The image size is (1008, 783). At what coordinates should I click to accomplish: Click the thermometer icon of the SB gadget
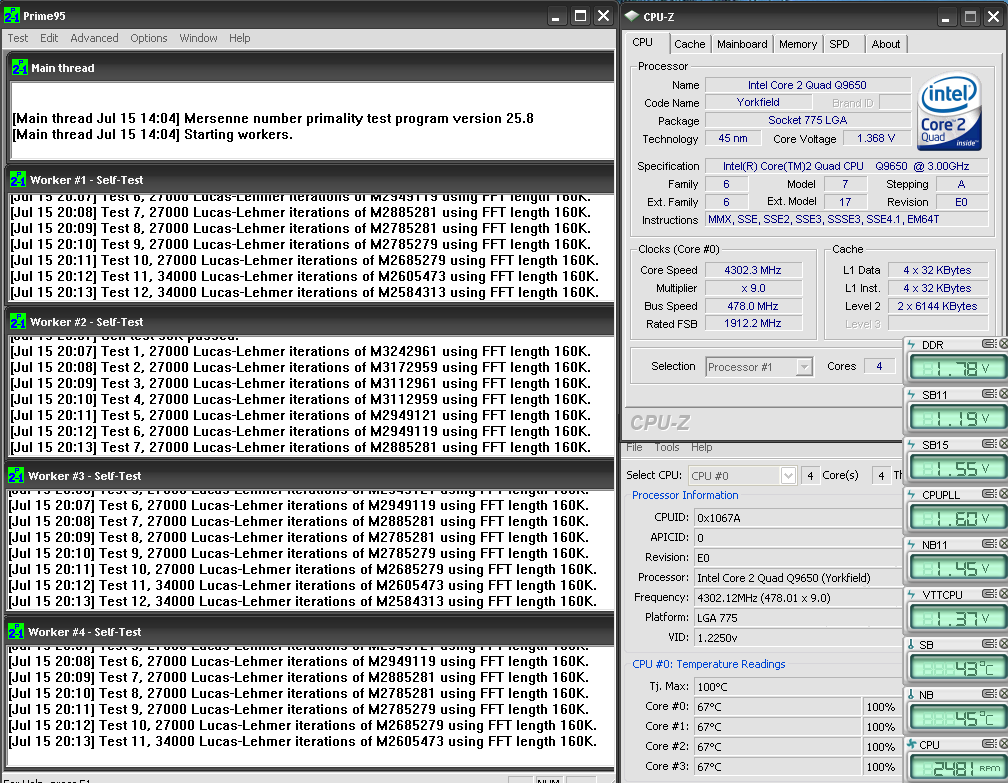point(912,644)
